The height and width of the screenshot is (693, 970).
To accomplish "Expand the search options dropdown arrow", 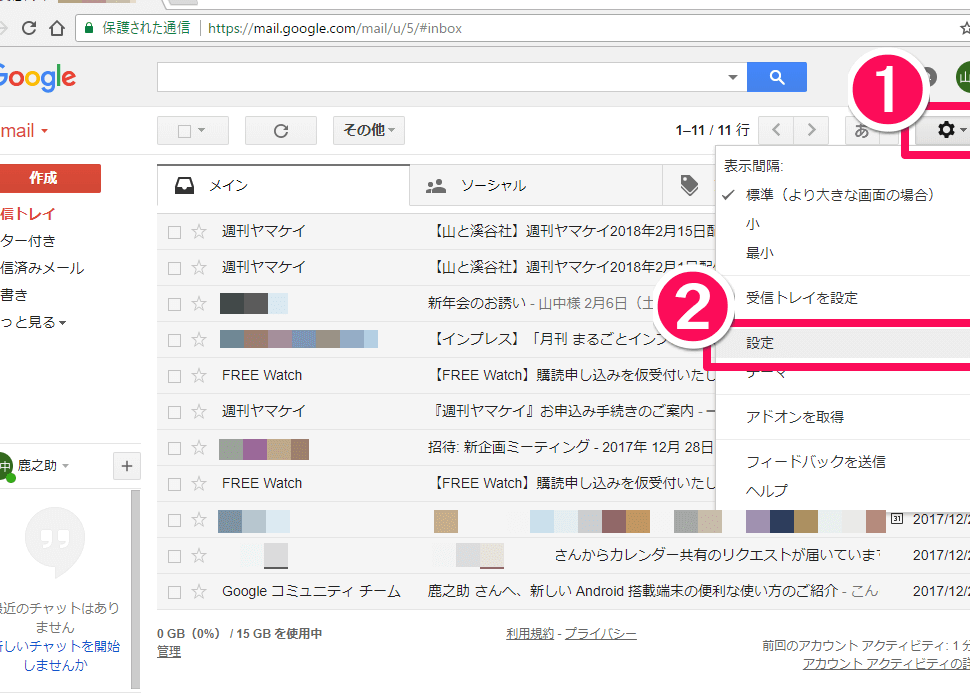I will [732, 77].
